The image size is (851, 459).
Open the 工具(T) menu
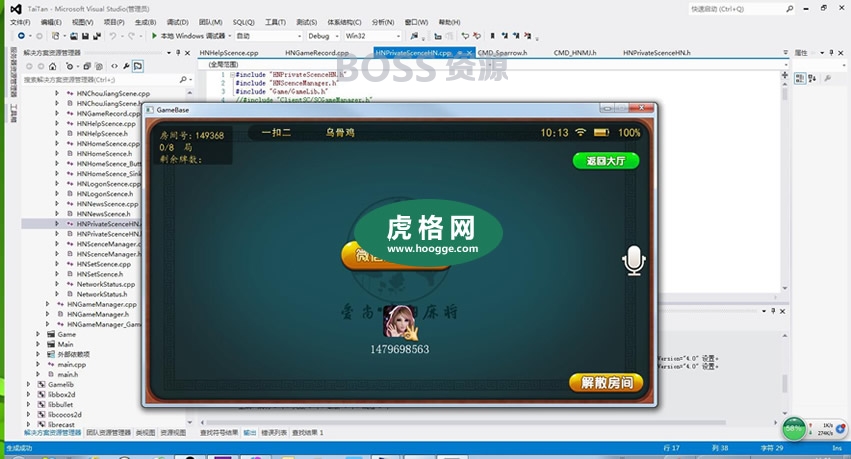click(275, 22)
